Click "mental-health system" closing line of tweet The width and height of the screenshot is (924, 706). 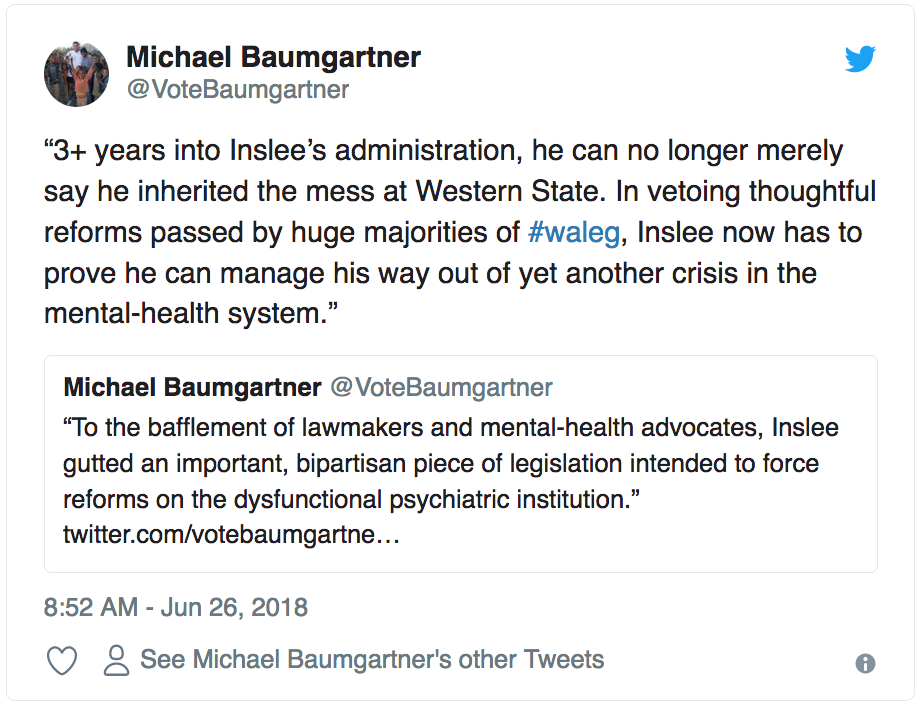click(192, 314)
